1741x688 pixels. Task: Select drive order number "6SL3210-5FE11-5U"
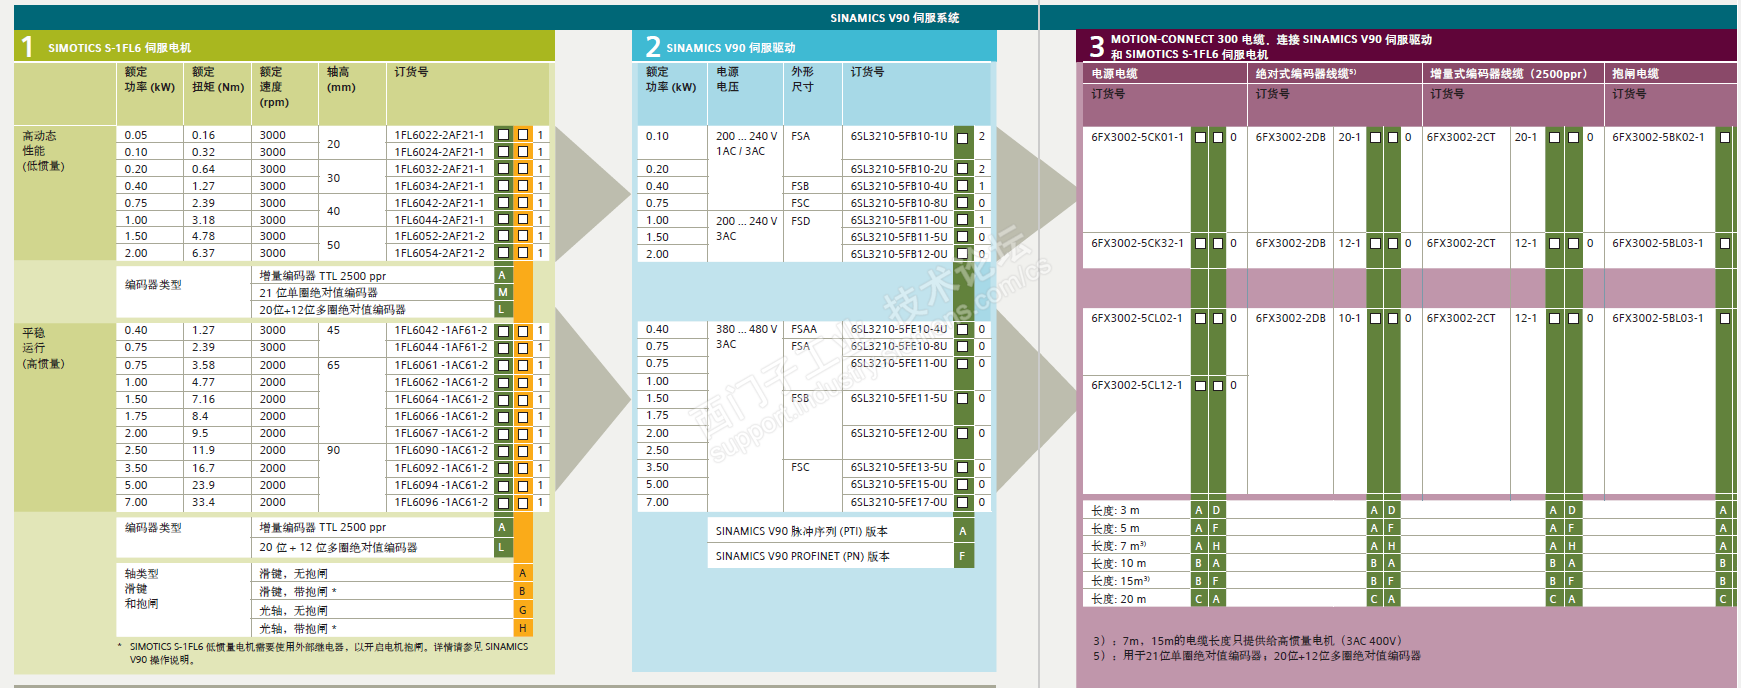(899, 398)
